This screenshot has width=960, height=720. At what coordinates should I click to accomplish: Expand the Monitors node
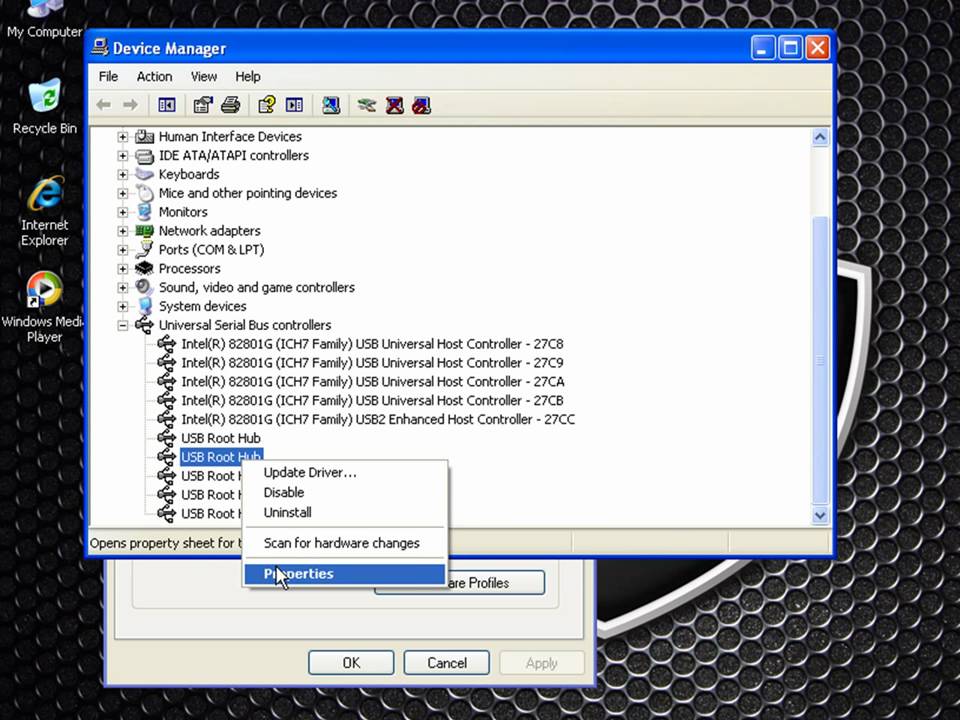(x=123, y=212)
